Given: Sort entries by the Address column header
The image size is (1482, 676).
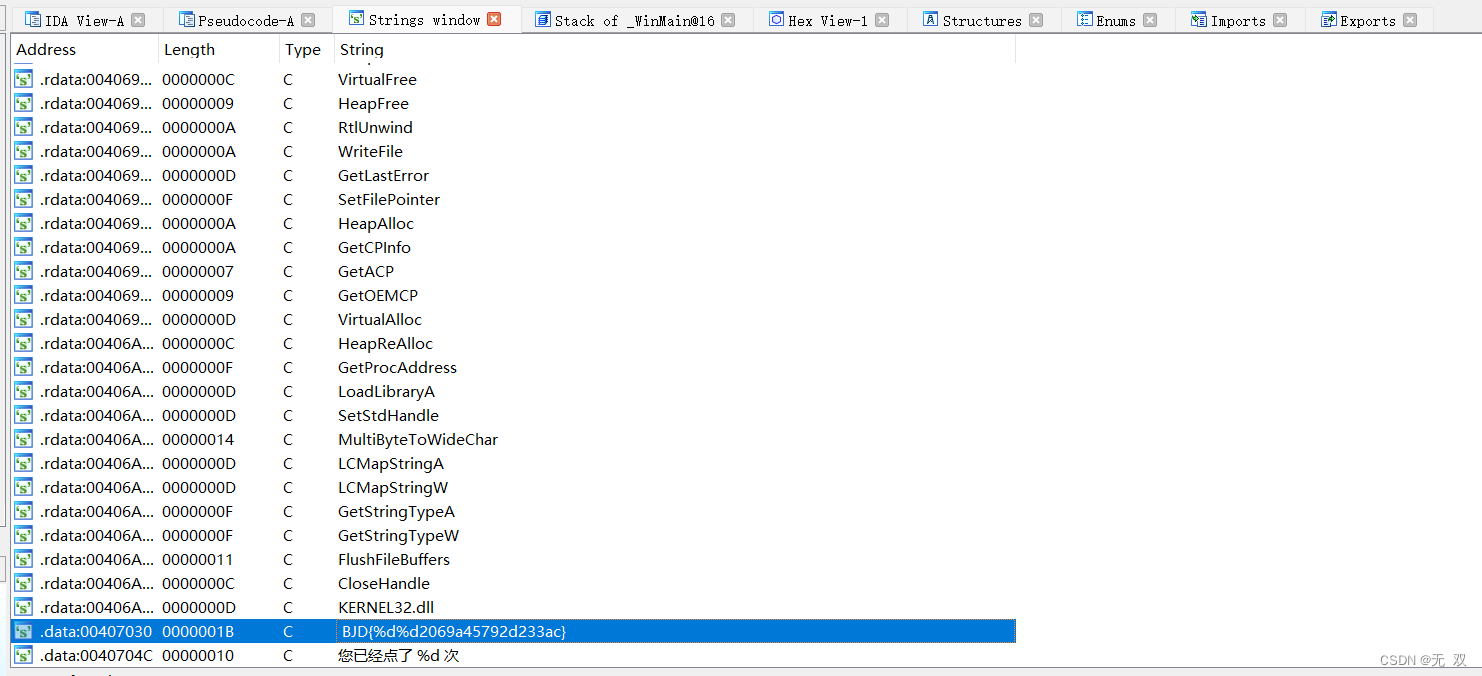Looking at the screenshot, I should pyautogui.click(x=46, y=49).
